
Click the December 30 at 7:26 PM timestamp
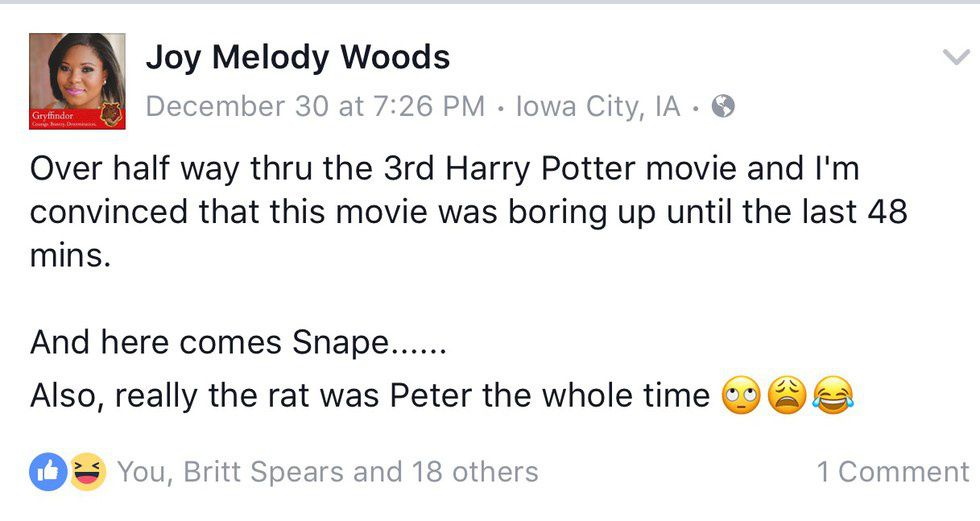315,106
